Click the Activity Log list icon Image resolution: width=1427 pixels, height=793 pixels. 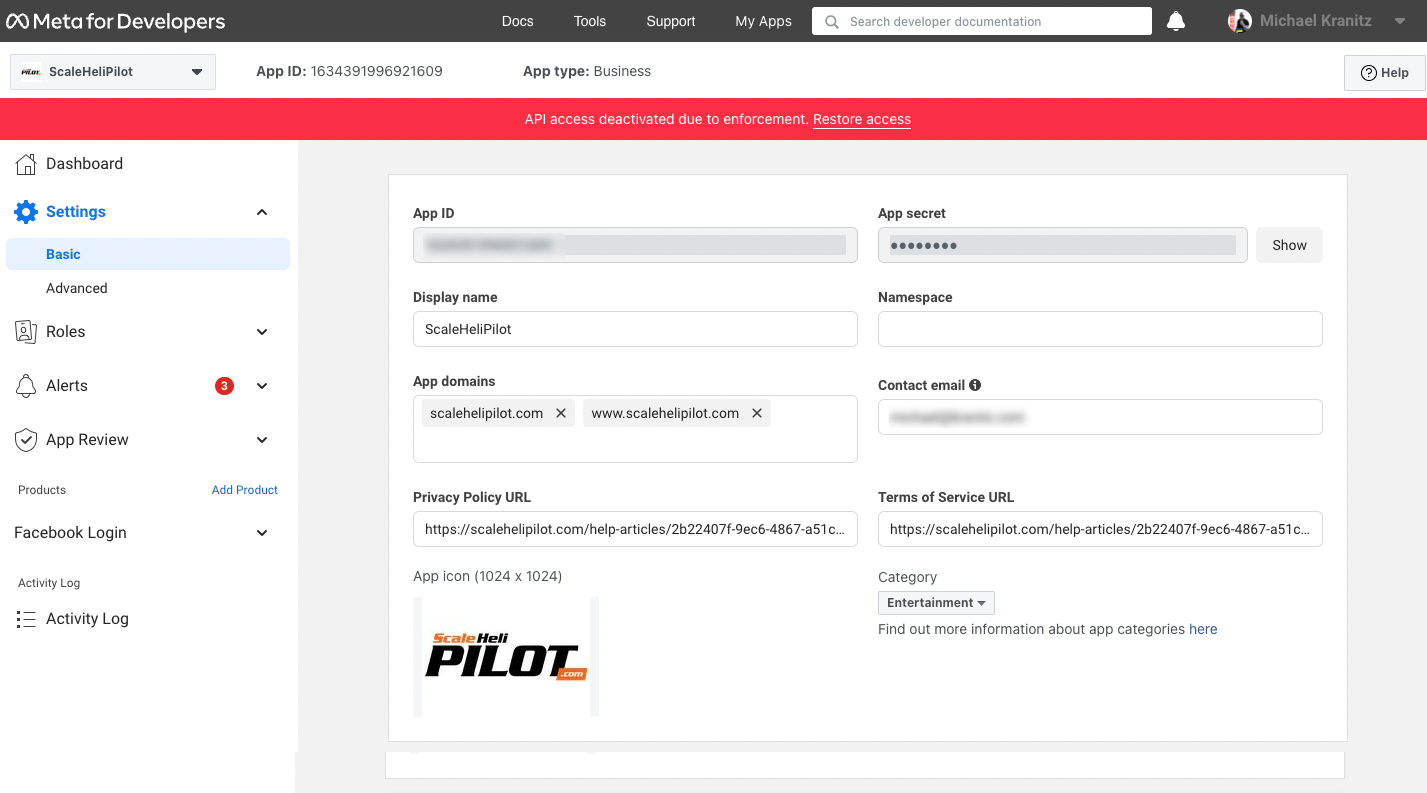click(x=26, y=619)
